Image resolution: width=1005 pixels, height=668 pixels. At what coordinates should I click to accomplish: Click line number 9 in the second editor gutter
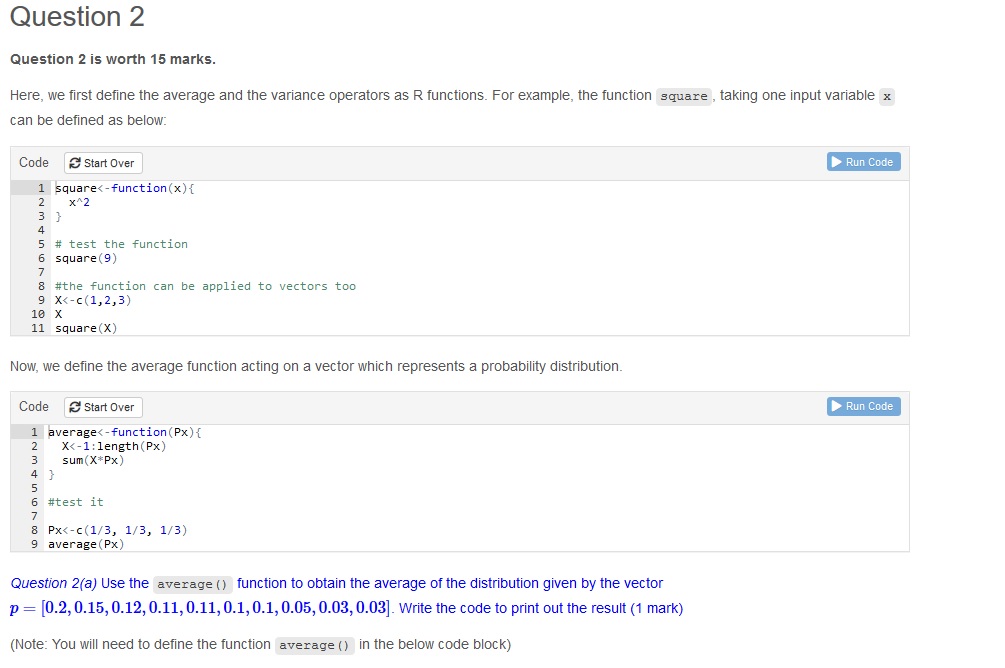[x=35, y=544]
